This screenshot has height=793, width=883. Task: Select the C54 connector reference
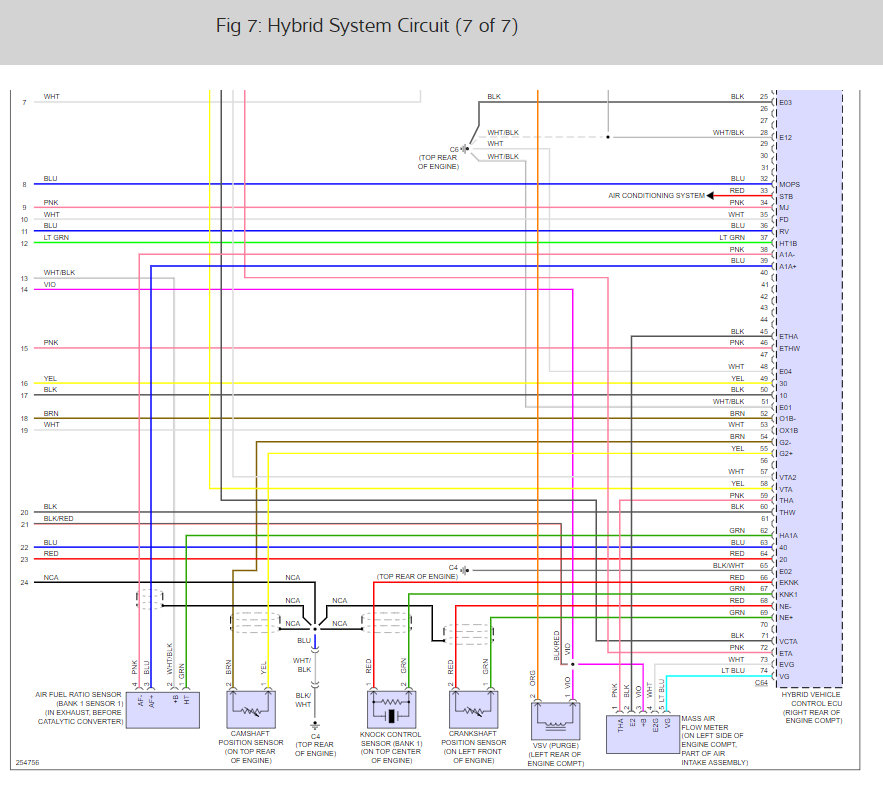[761, 683]
